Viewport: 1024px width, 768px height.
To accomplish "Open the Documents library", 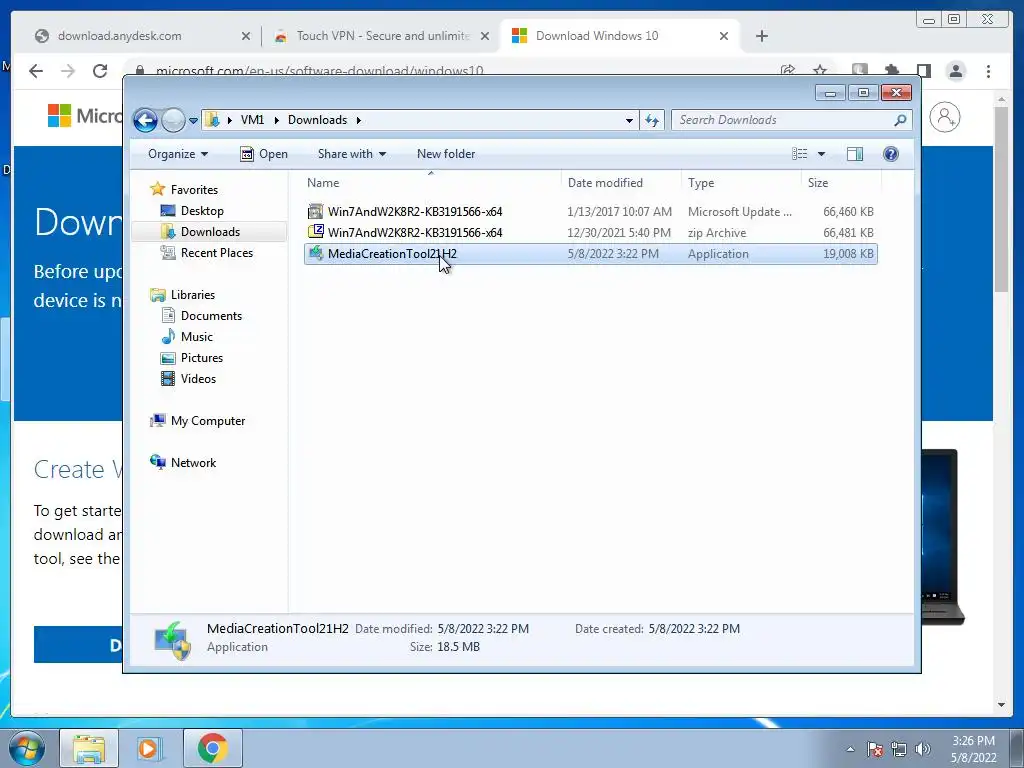I will (x=211, y=315).
